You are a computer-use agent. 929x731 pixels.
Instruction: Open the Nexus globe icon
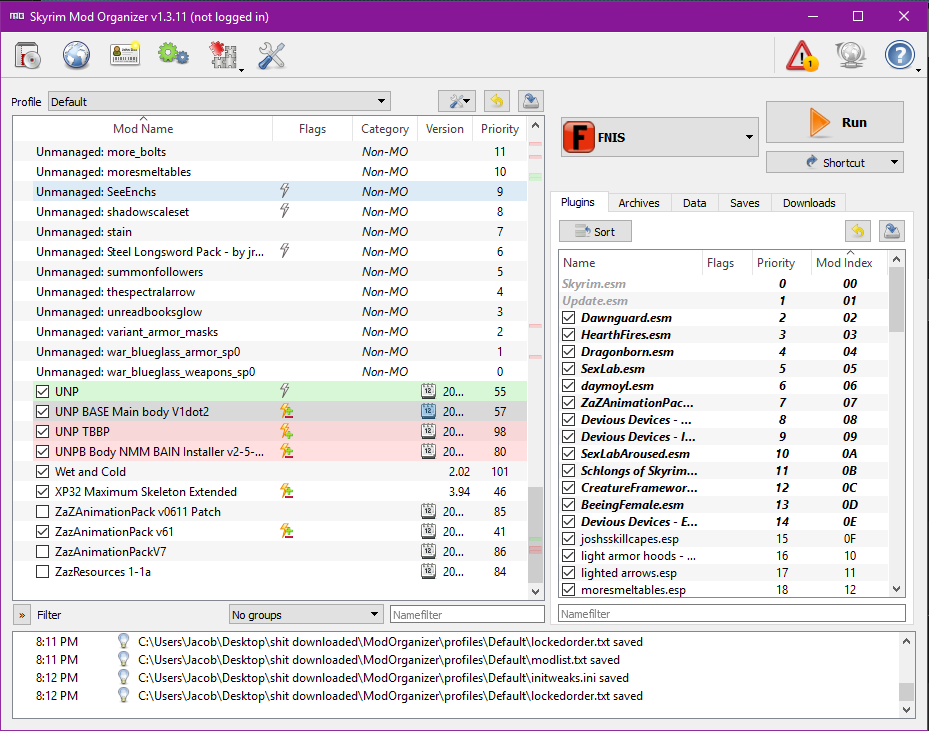click(x=77, y=55)
